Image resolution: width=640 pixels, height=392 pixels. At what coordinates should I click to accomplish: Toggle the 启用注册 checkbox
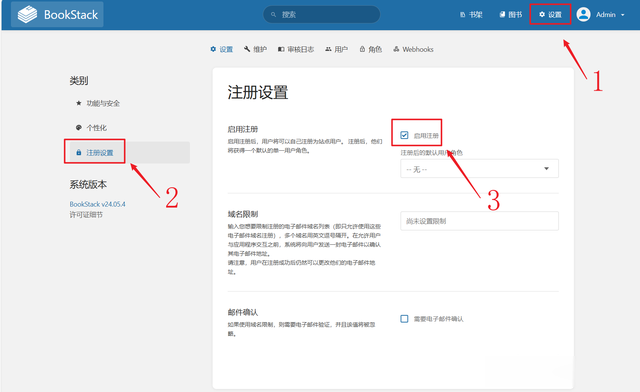point(404,135)
